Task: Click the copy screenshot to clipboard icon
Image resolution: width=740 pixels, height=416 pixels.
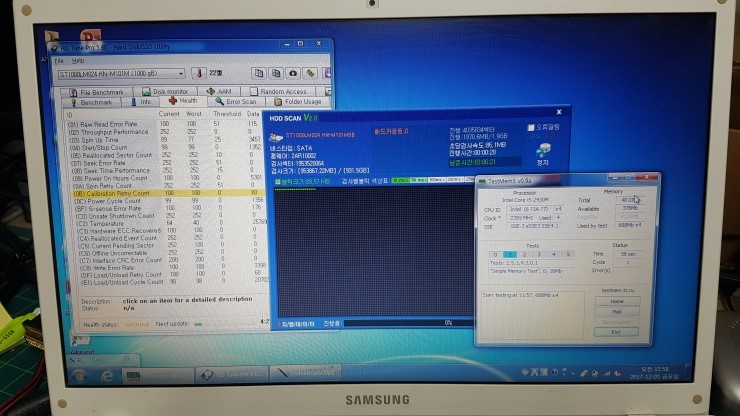Action: (276, 73)
